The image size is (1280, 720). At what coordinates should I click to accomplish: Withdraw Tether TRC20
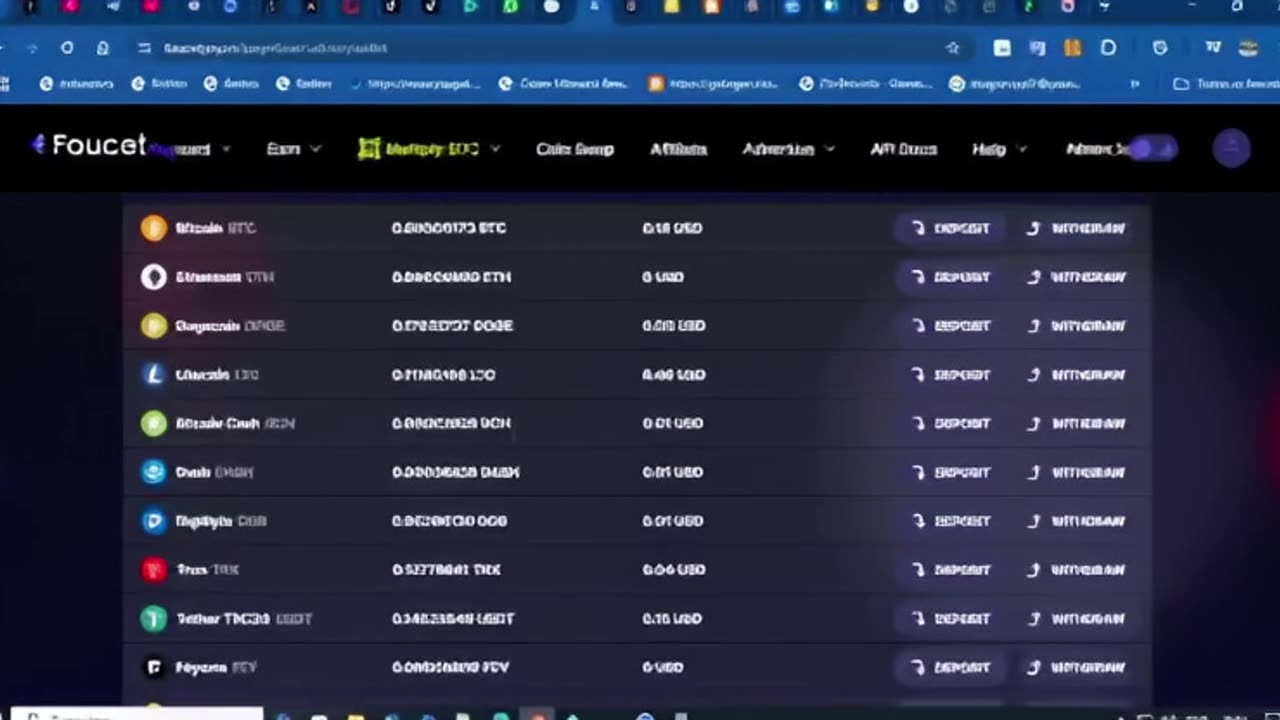coord(1076,619)
